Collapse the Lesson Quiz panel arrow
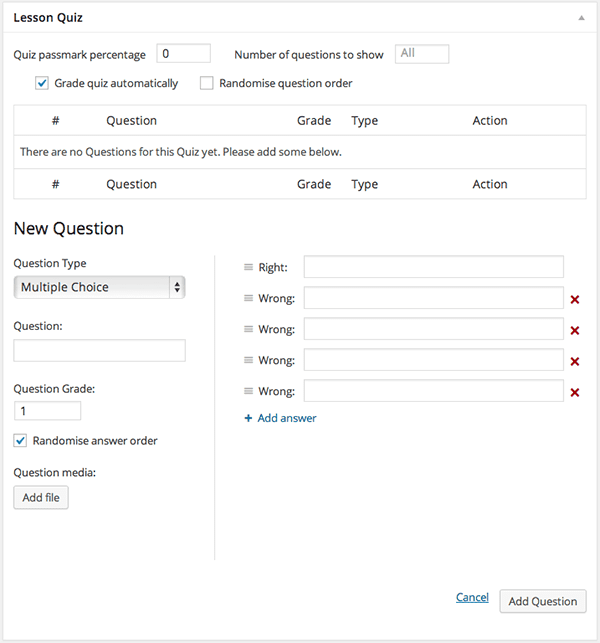Screen dimensions: 600x643 581,18
